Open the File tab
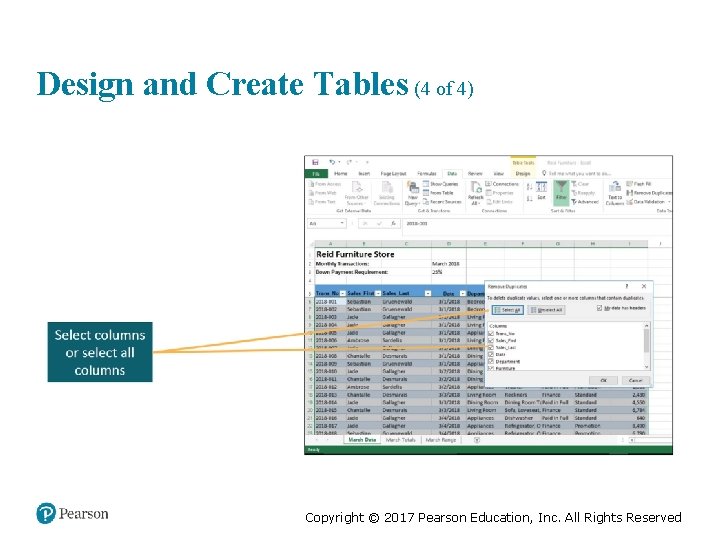The height and width of the screenshot is (540, 720). point(316,174)
